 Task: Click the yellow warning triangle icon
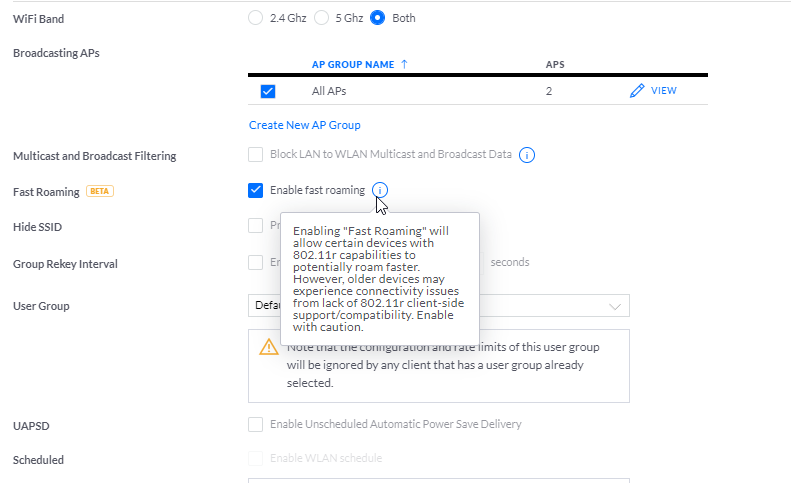269,347
